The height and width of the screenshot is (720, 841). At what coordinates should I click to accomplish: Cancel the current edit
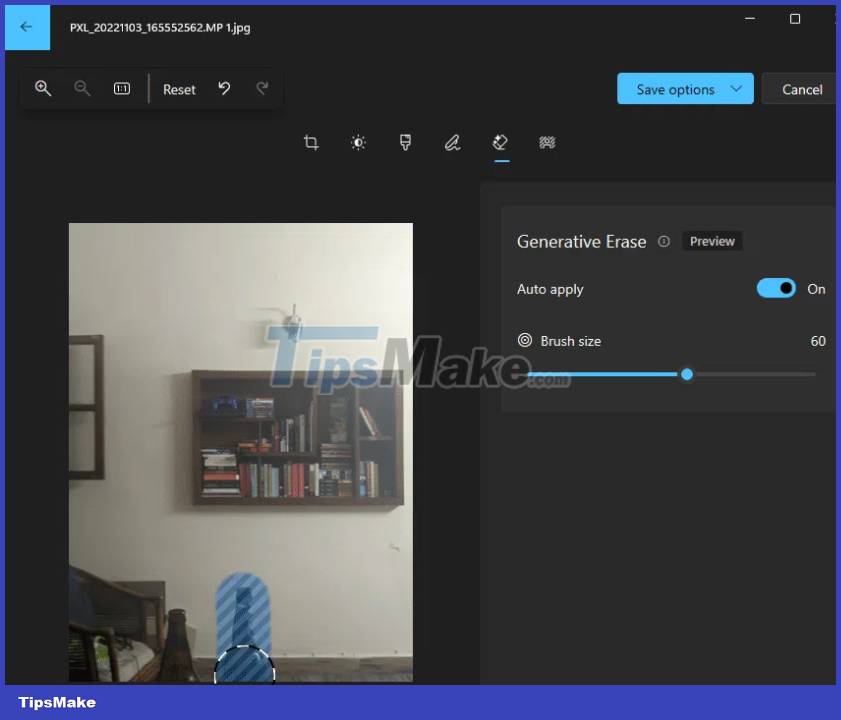[x=801, y=88]
